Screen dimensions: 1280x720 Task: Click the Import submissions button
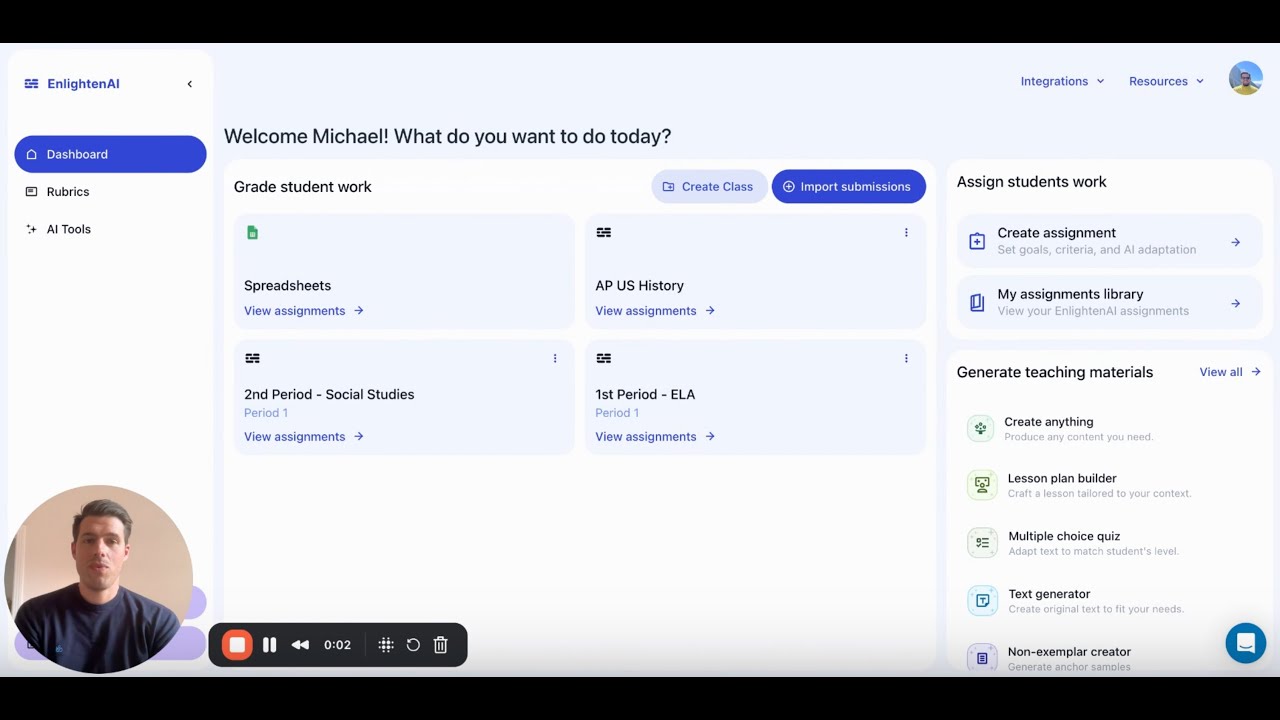(x=848, y=187)
